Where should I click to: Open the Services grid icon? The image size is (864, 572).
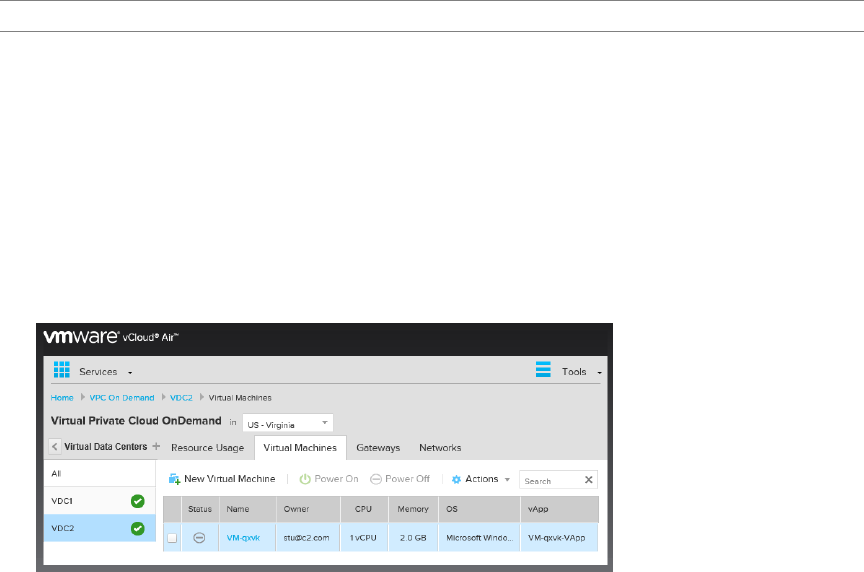[62, 370]
